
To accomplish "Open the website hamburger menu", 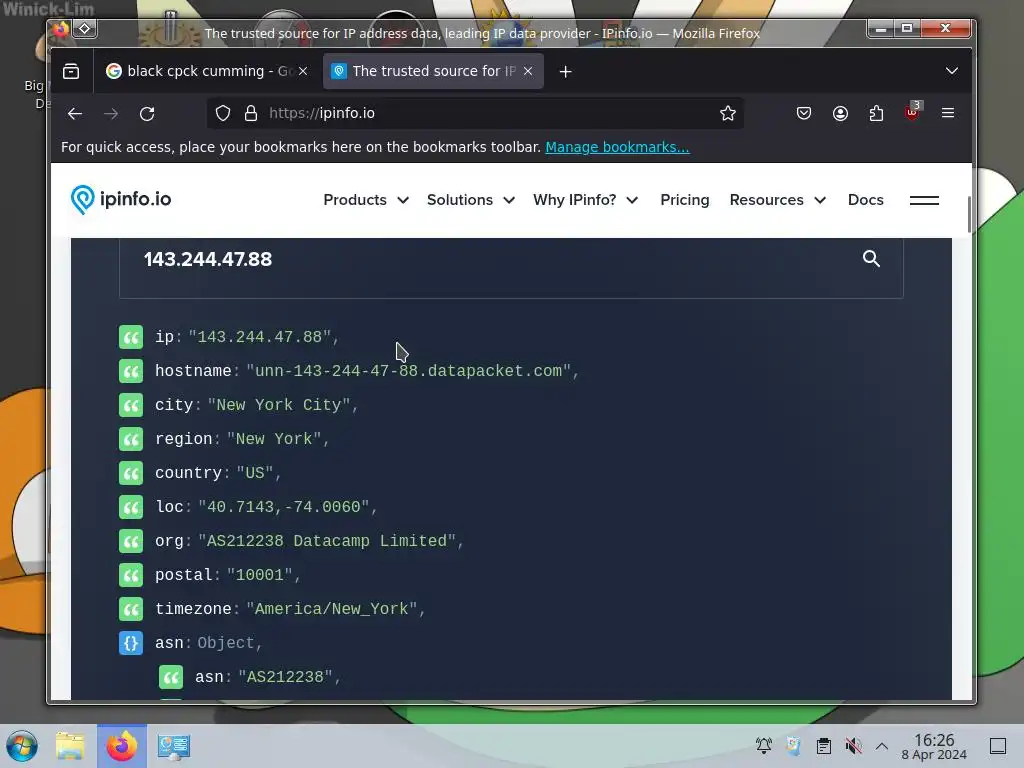I will pos(924,200).
